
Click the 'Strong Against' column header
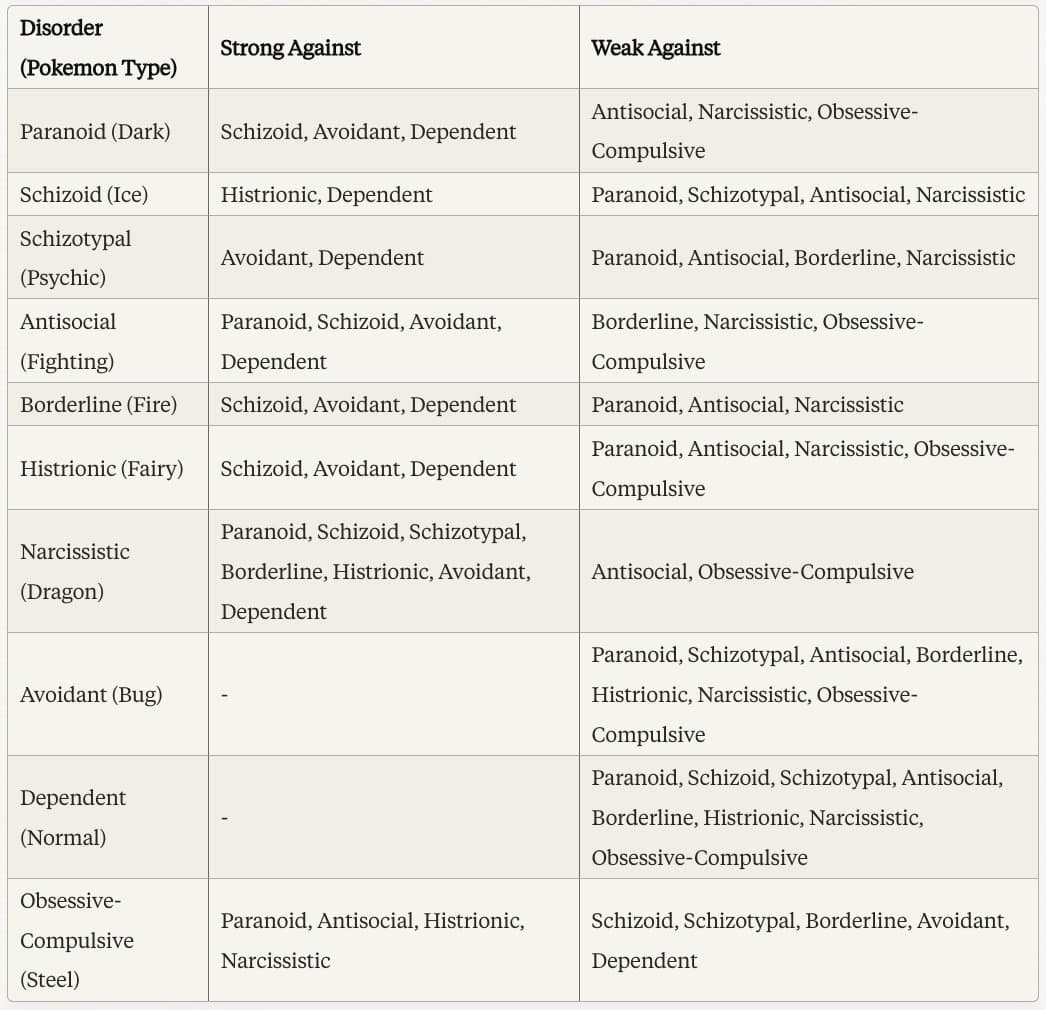tap(290, 48)
